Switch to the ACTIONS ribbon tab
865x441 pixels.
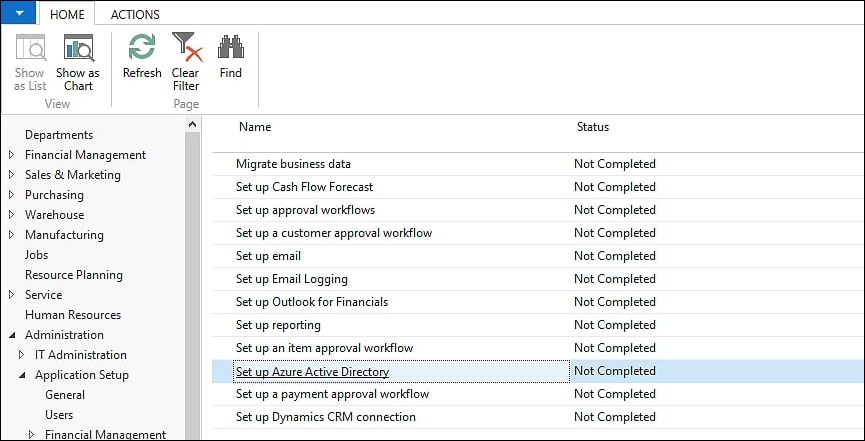(135, 15)
